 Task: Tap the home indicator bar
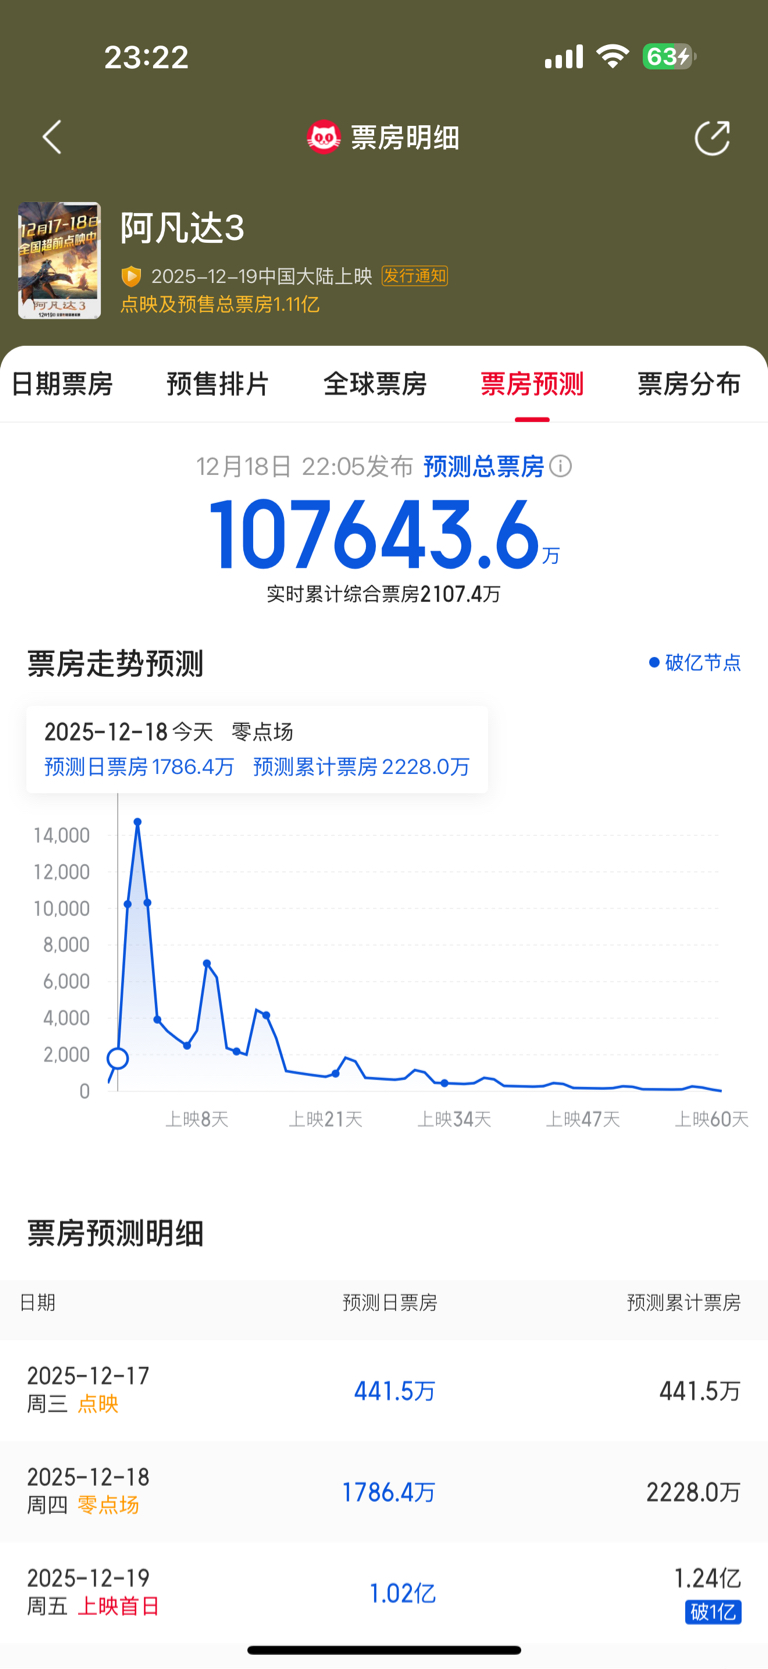tap(384, 1650)
